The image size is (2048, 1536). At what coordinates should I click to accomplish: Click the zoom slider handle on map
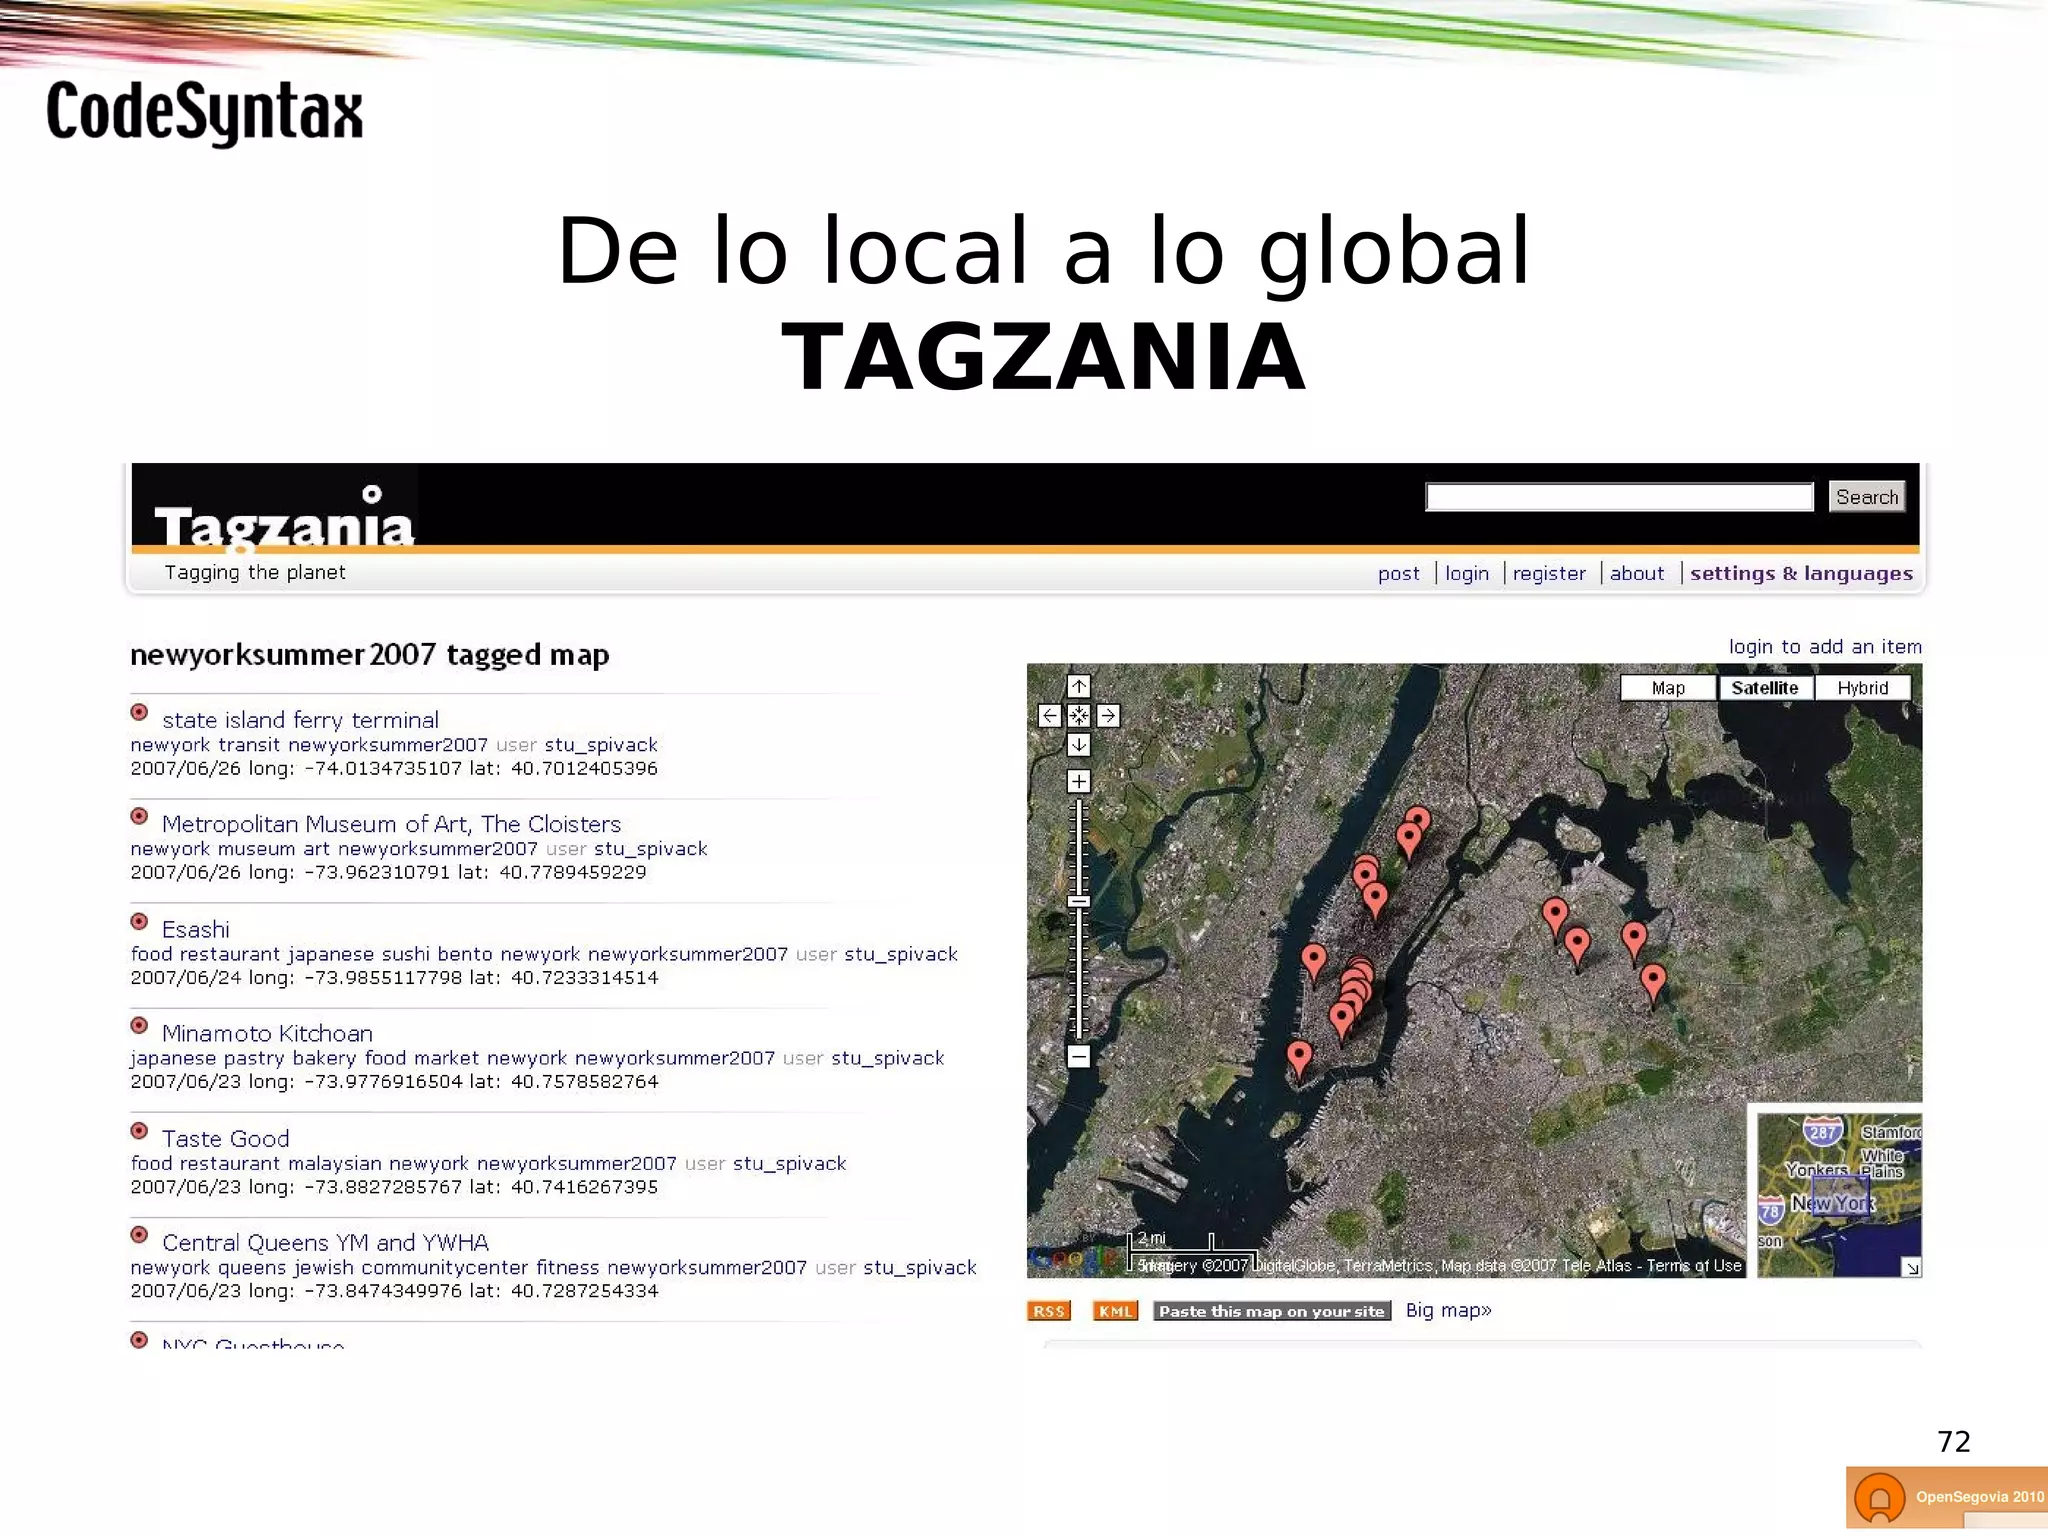pos(1078,901)
